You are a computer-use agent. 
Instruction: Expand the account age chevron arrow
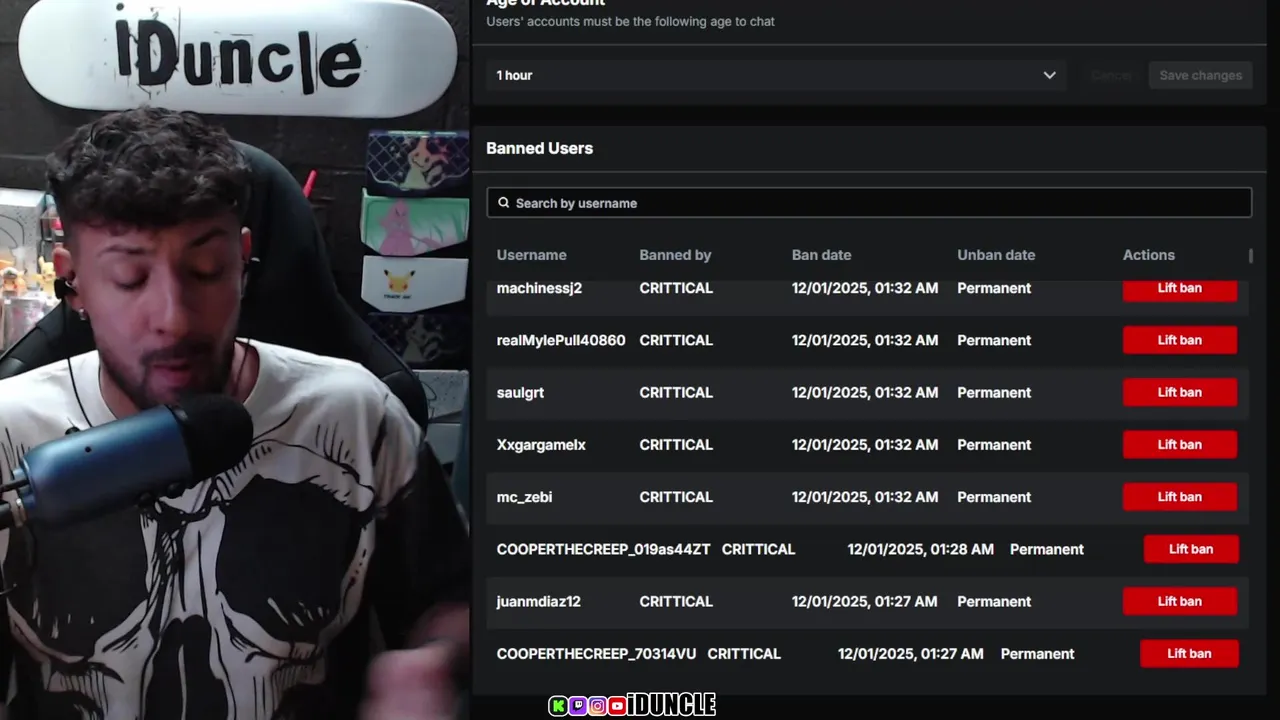coord(1049,75)
